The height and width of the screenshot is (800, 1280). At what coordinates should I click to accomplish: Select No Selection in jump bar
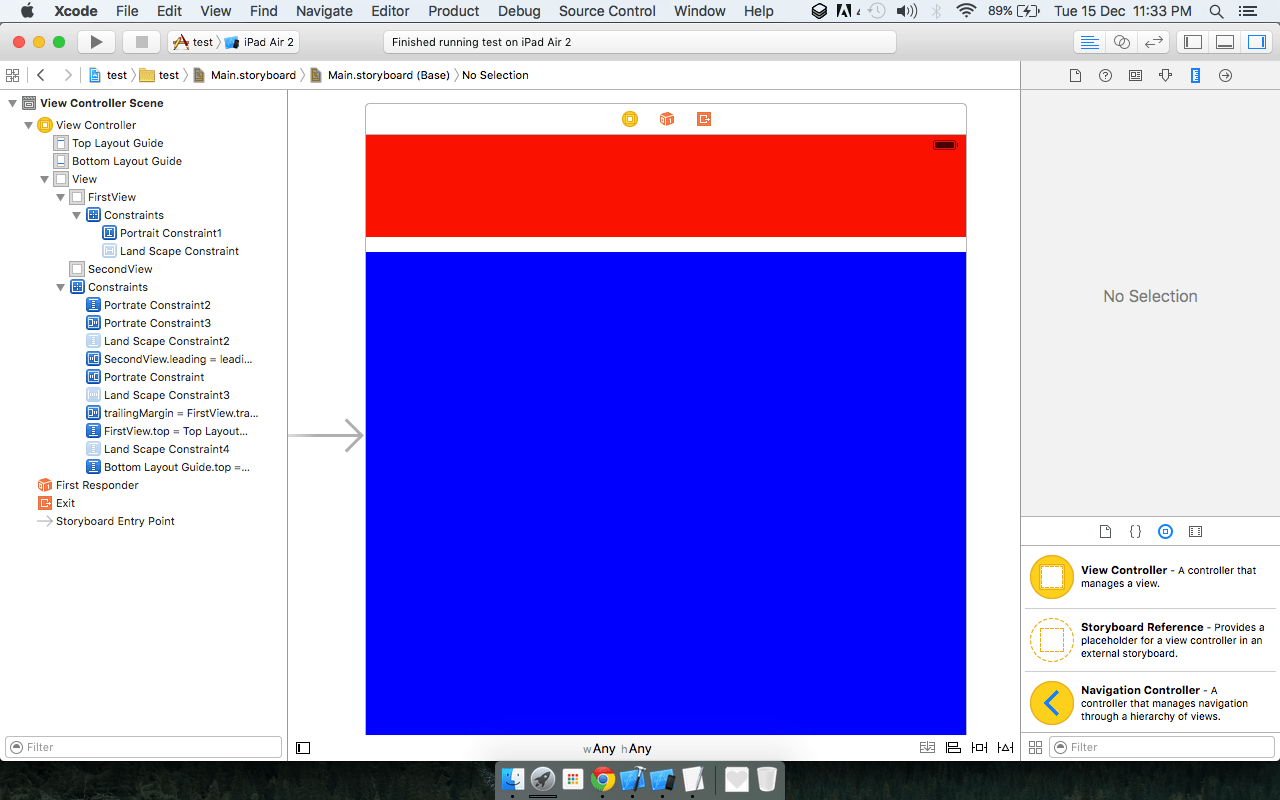click(x=495, y=75)
